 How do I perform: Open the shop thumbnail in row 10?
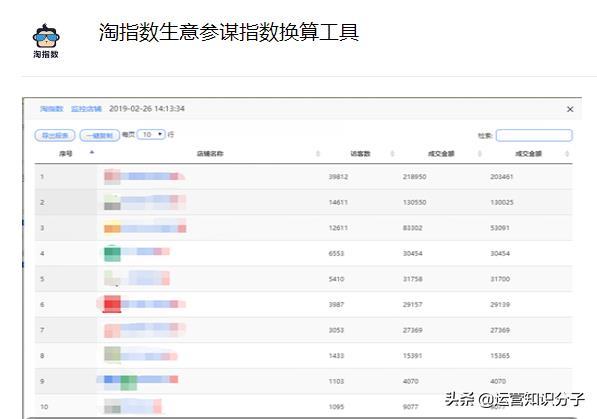pyautogui.click(x=112, y=406)
